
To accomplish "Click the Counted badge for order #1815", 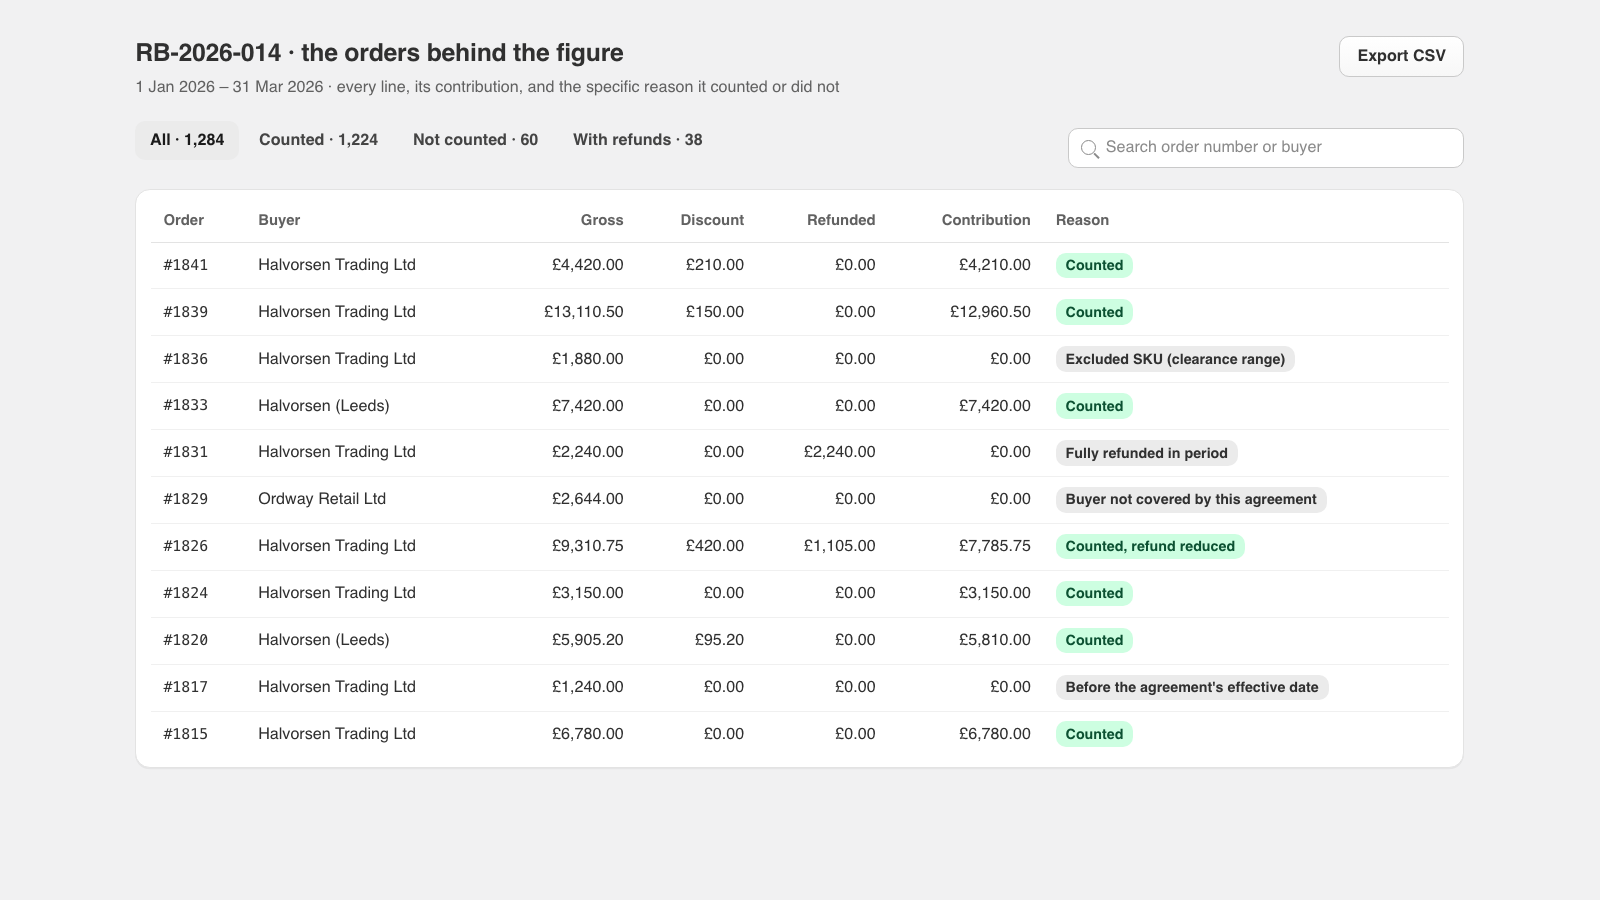I will [1094, 734].
